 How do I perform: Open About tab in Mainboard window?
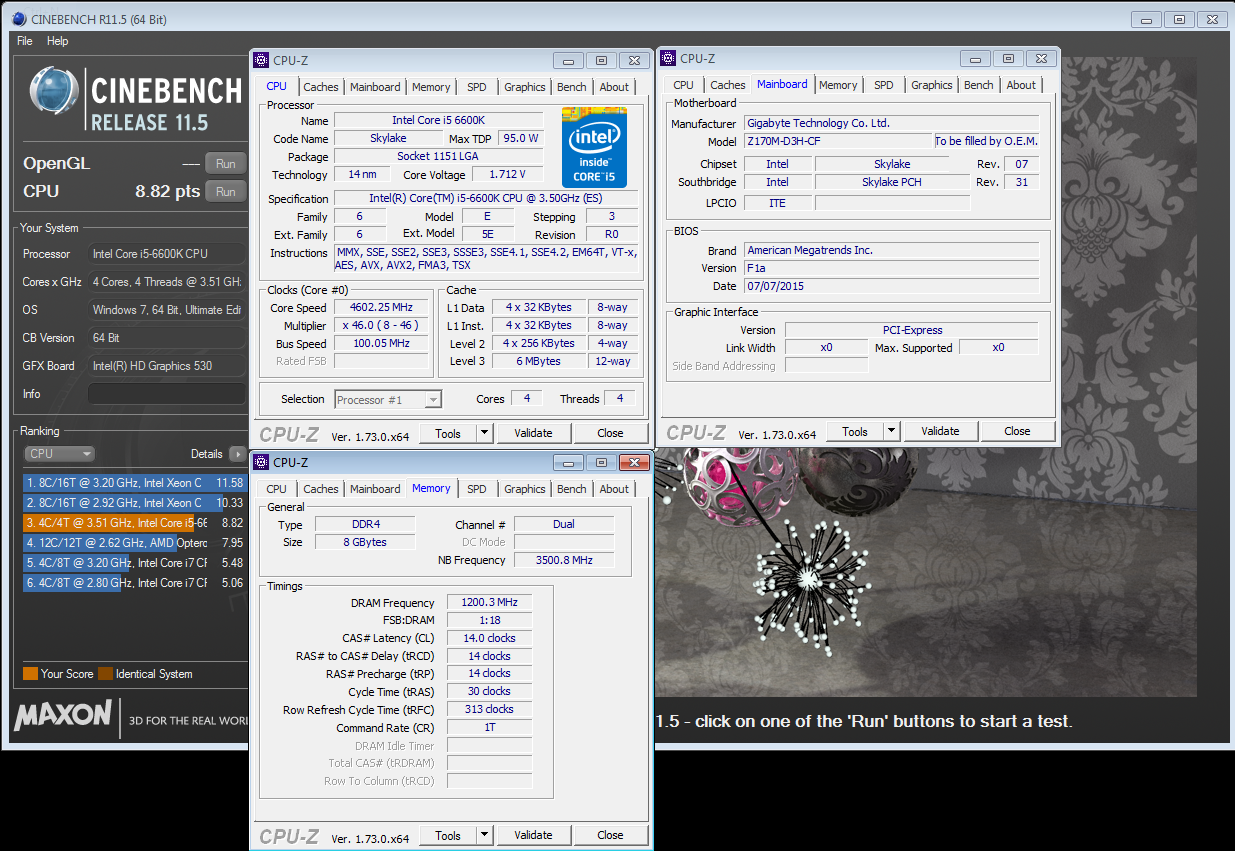pos(1021,85)
